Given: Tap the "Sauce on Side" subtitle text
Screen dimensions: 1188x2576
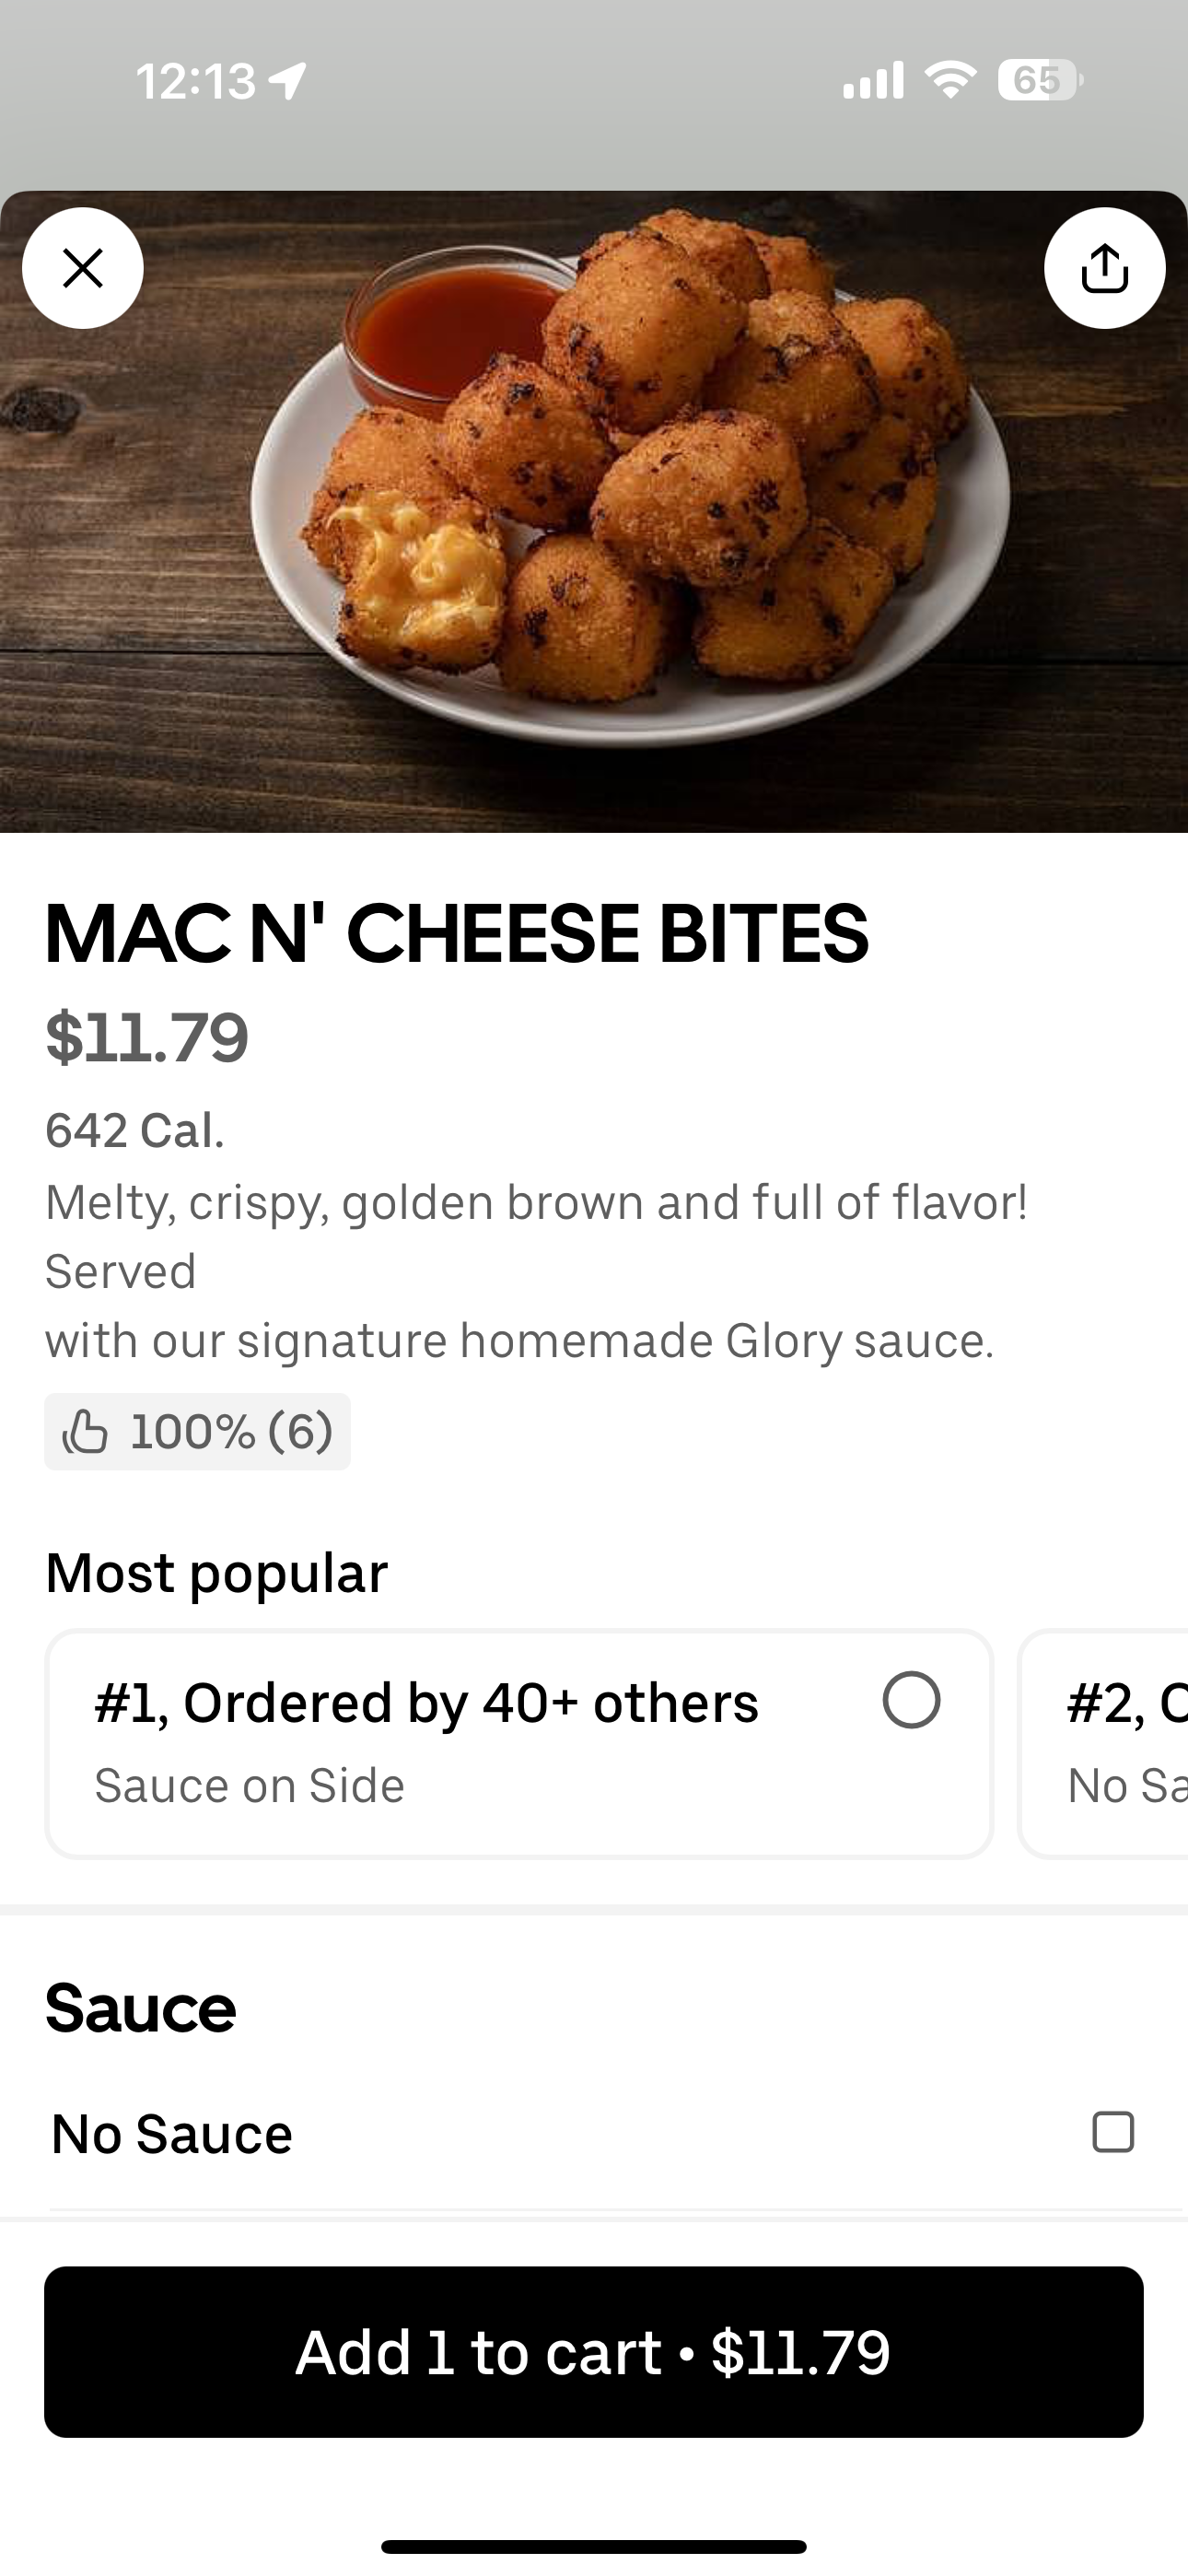Looking at the screenshot, I should (x=250, y=1785).
